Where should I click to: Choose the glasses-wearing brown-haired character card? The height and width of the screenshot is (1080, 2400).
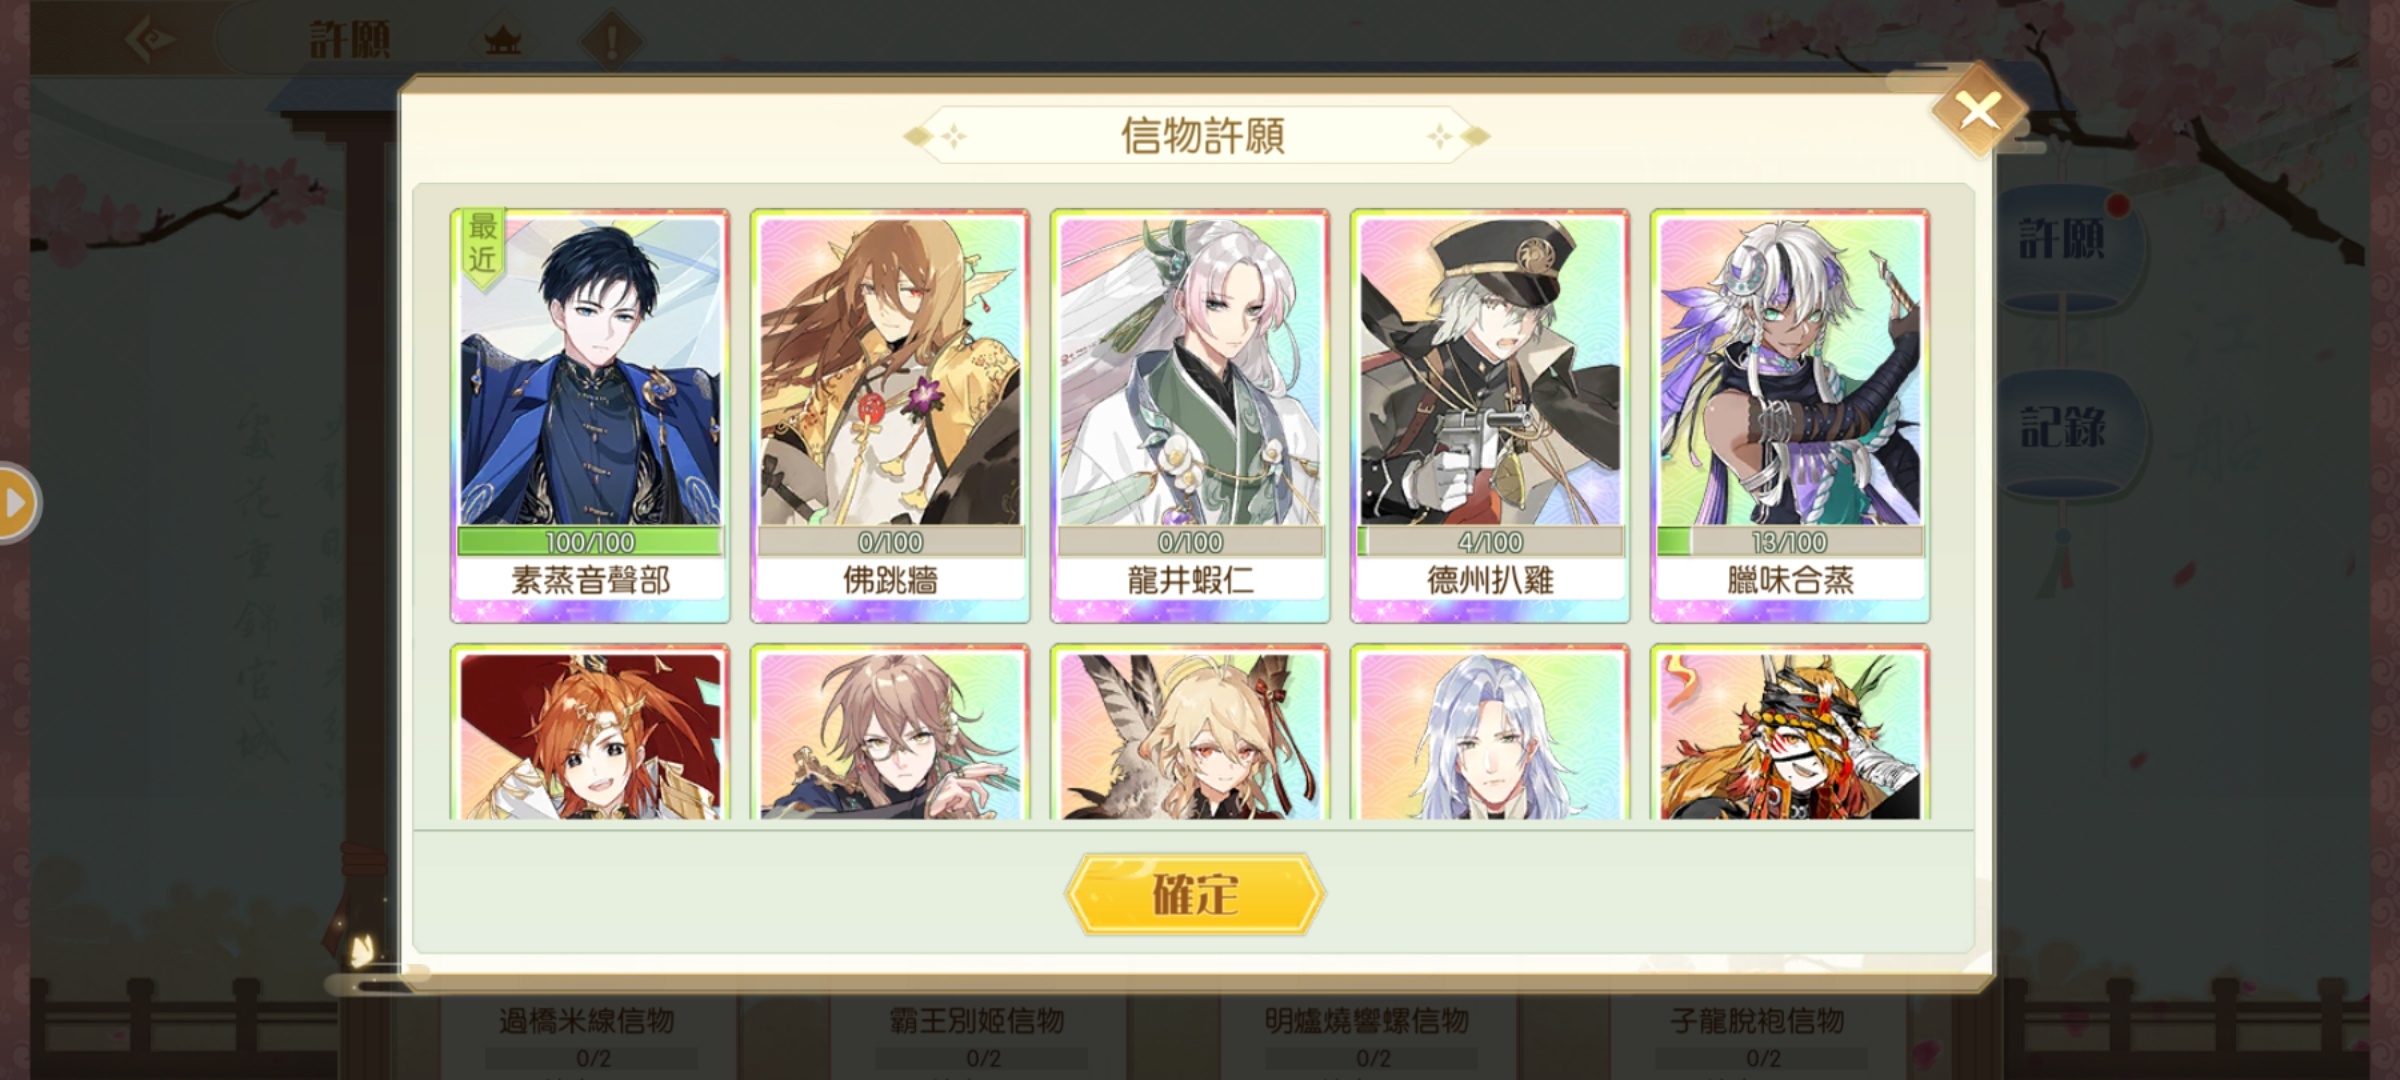click(890, 733)
